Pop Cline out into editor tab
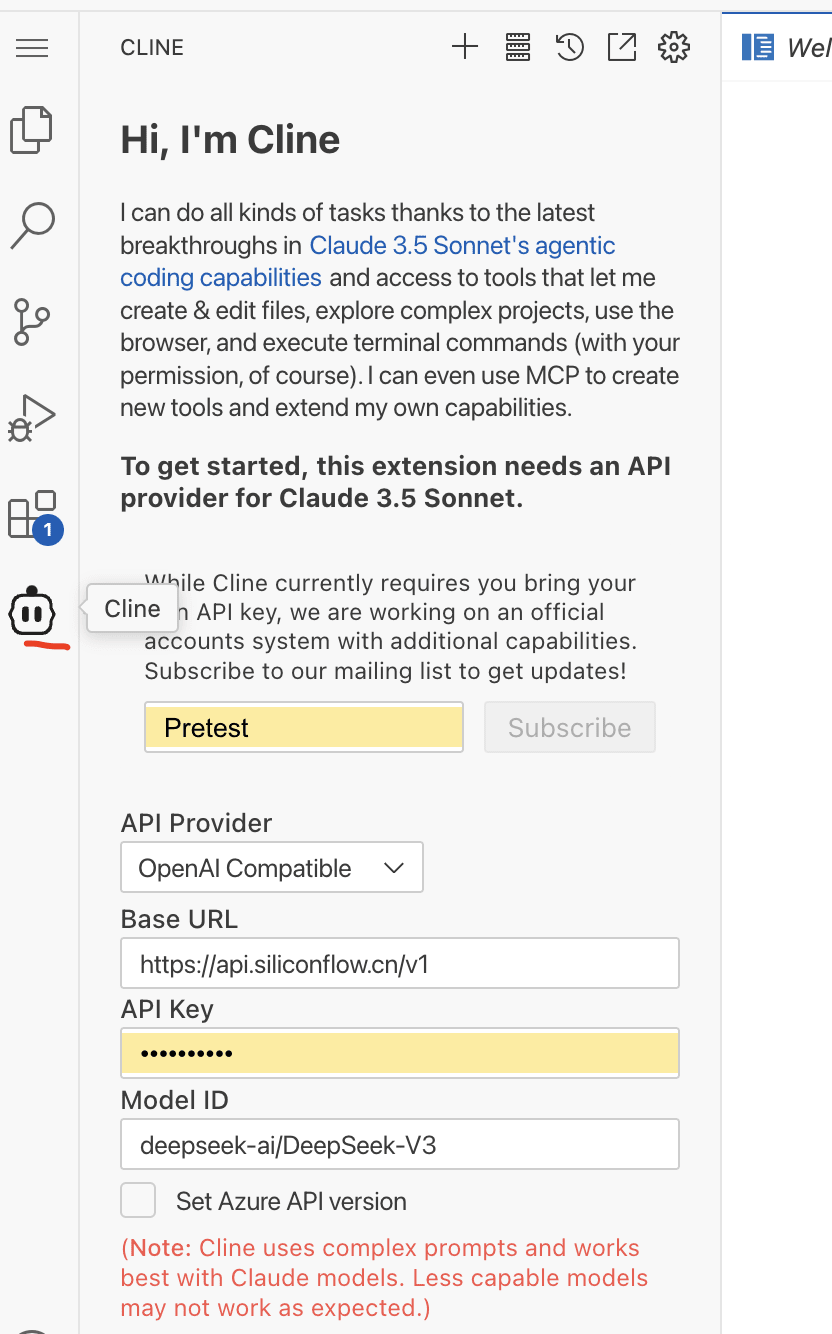This screenshot has width=832, height=1334. tap(622, 47)
